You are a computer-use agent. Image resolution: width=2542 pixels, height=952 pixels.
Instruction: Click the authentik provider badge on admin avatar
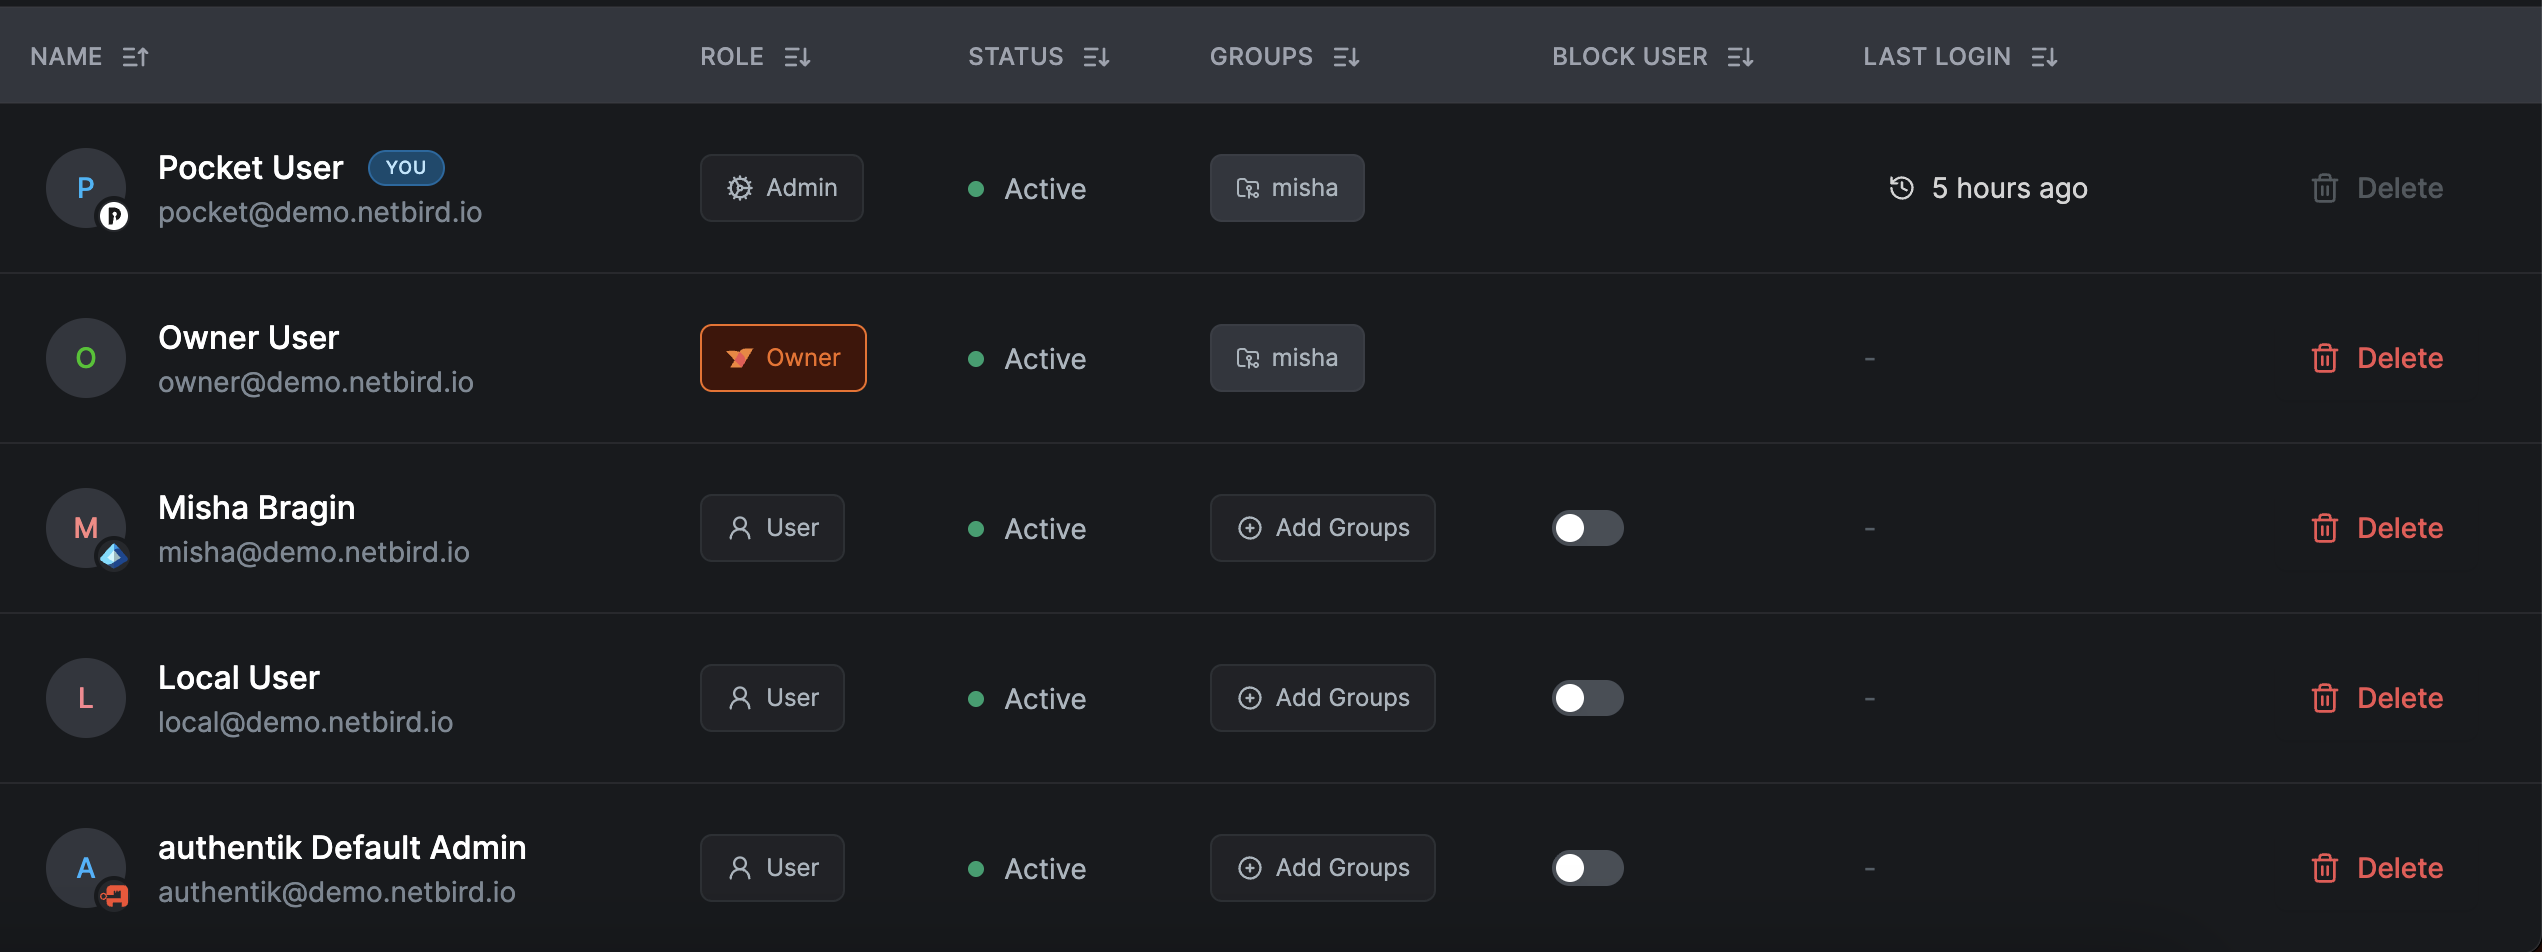pos(113,893)
